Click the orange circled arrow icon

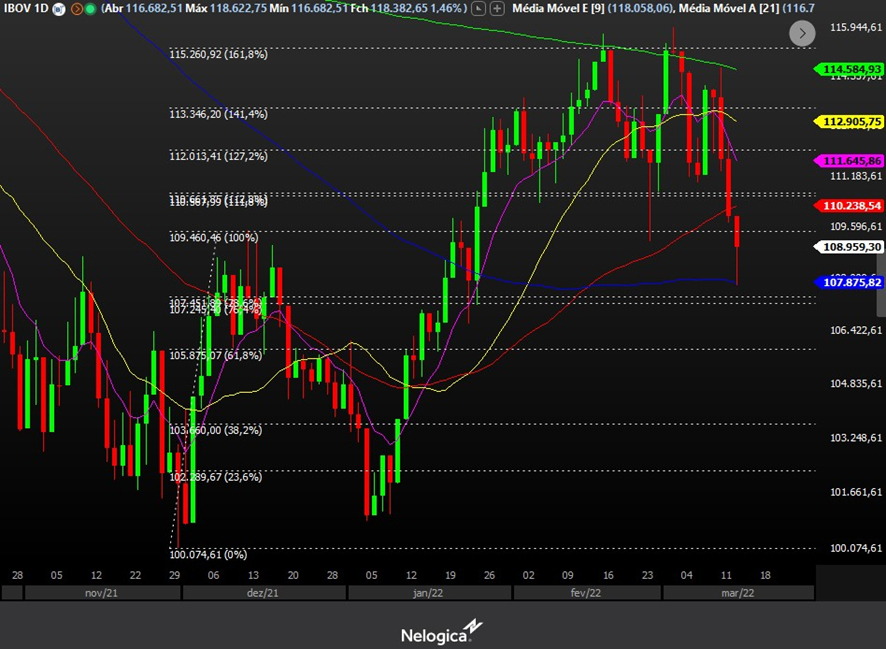[x=77, y=9]
